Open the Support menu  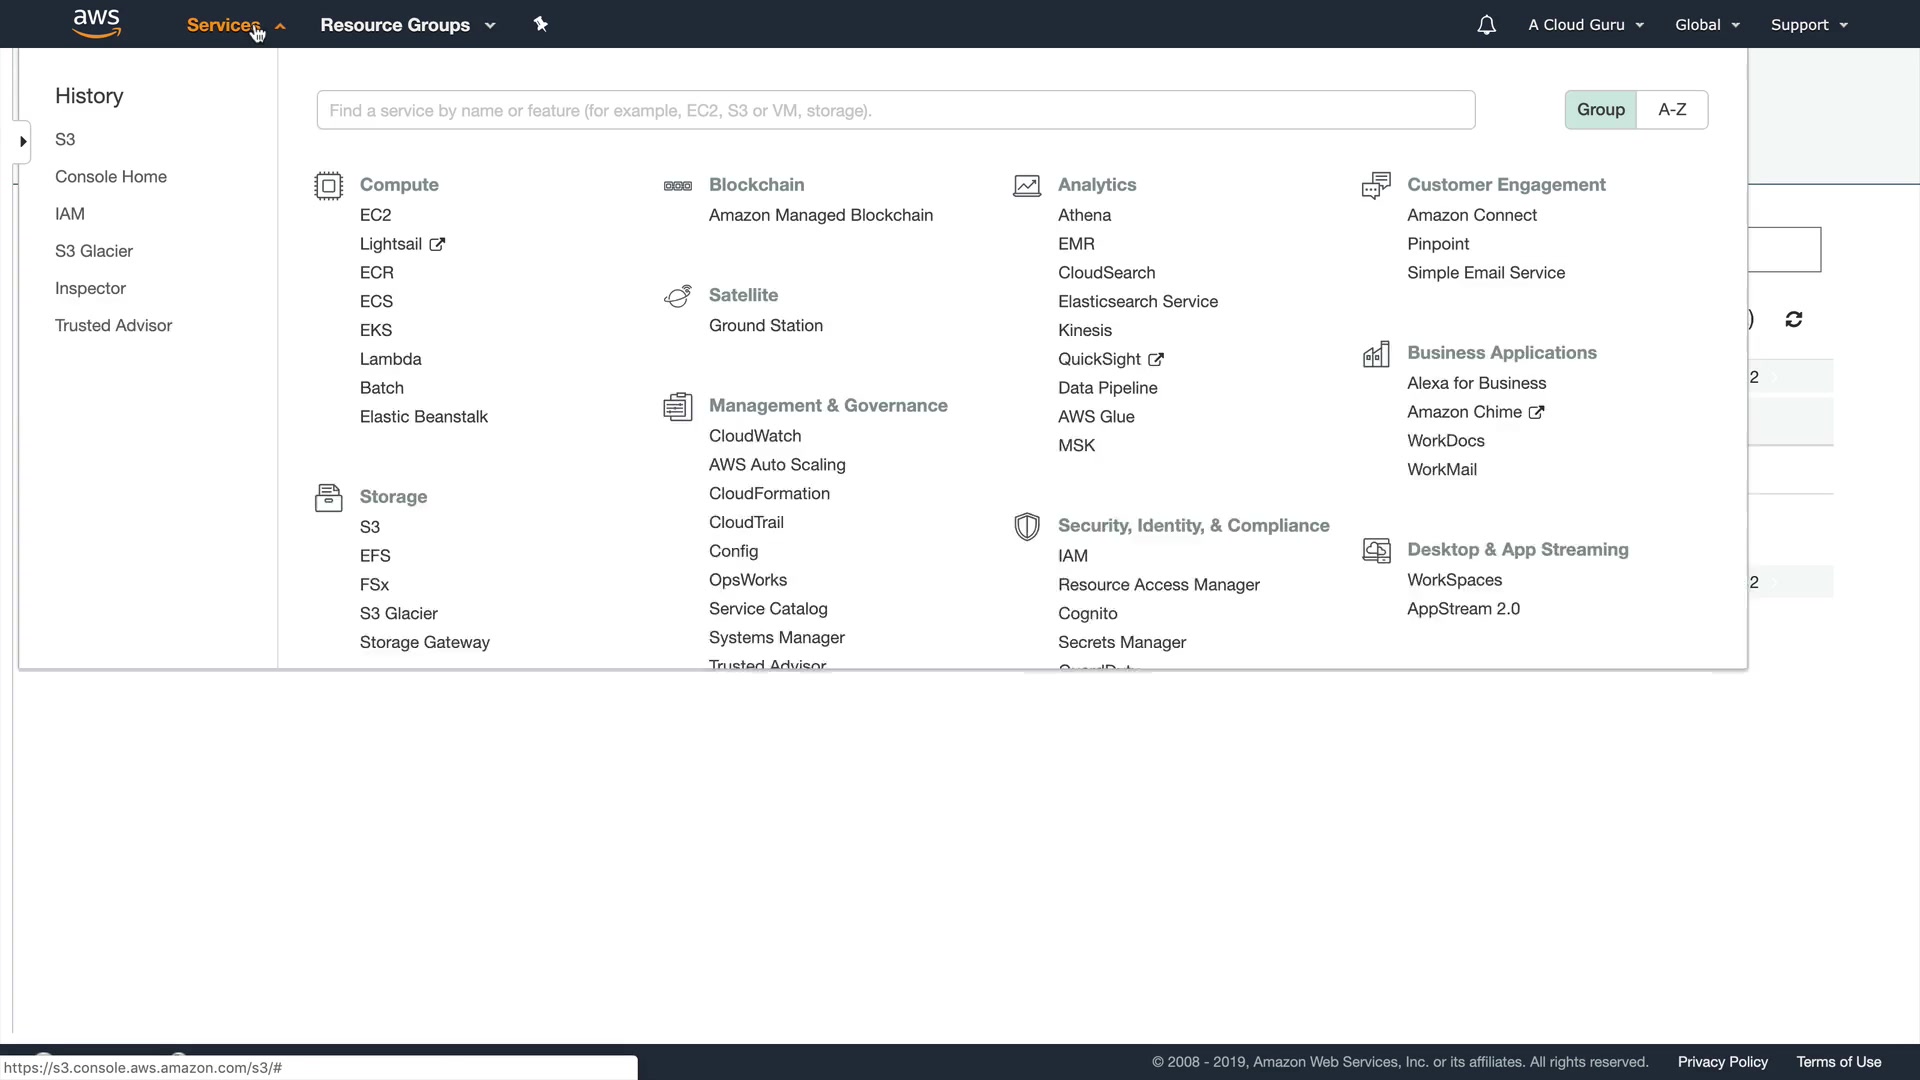[x=1808, y=25]
